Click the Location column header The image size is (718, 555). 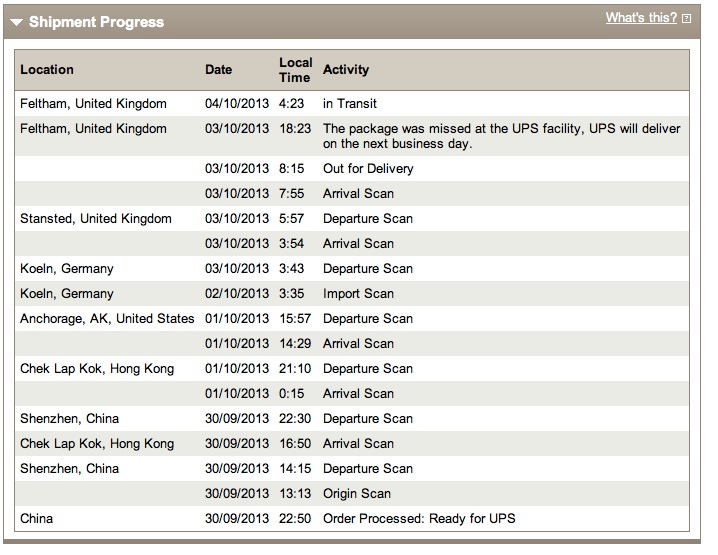point(47,70)
